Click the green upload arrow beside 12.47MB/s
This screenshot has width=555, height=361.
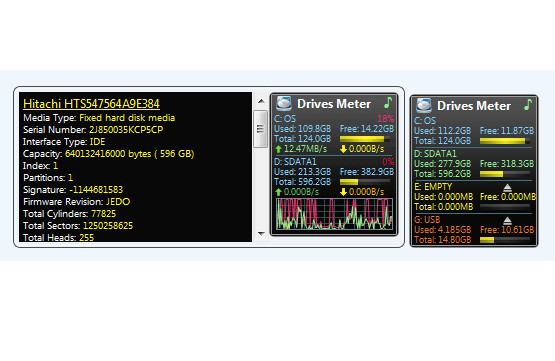tap(278, 149)
